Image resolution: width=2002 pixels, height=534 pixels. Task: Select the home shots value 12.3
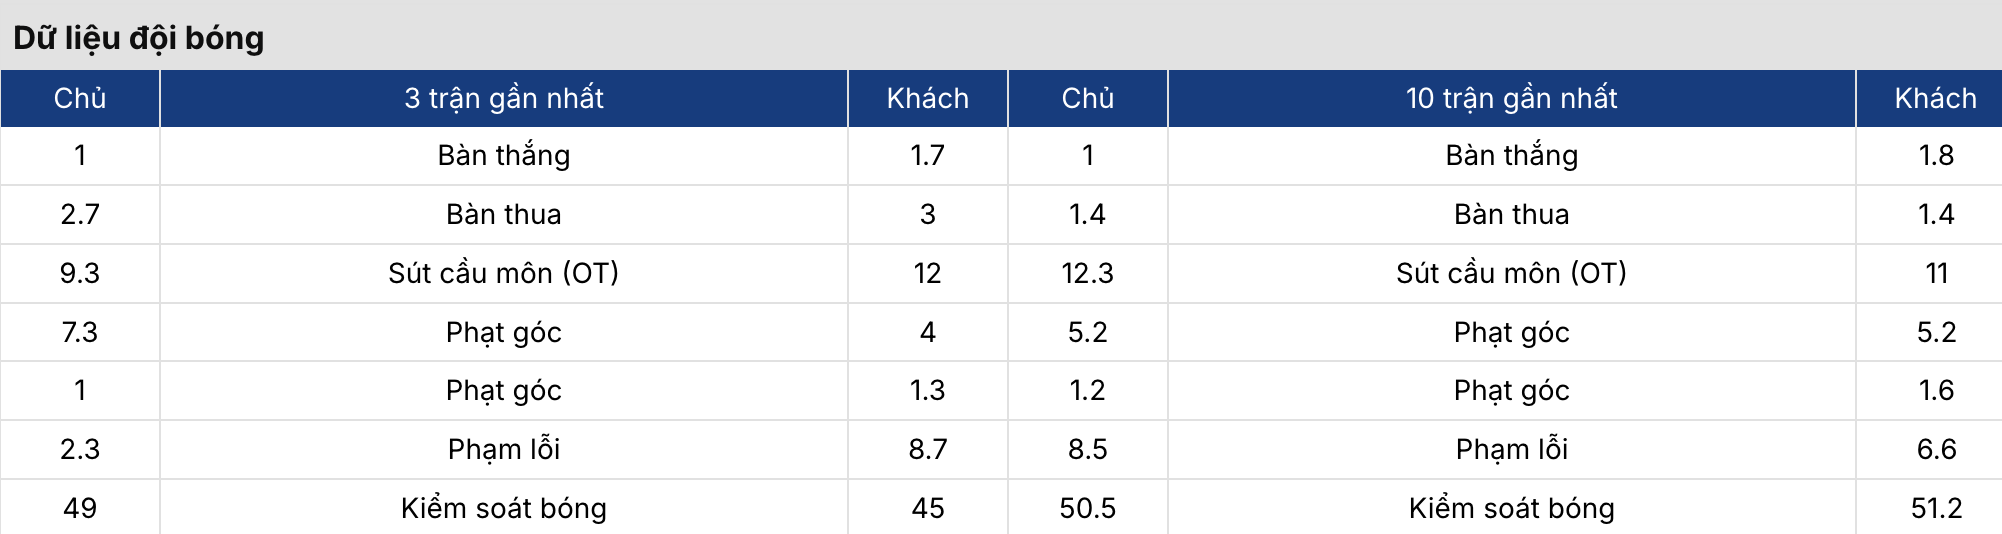pos(1087,273)
